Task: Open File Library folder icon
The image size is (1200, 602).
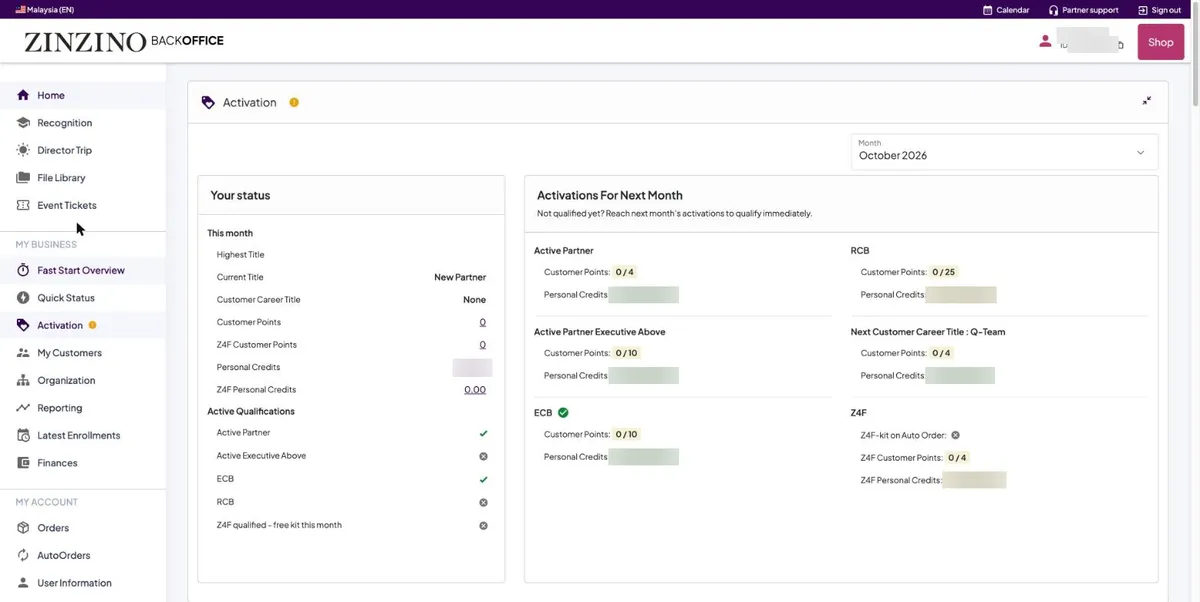Action: pyautogui.click(x=23, y=178)
